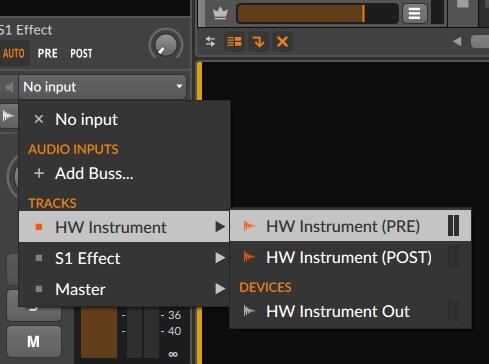Click the left-pointing triangle at top right
The width and height of the screenshot is (489, 364).
[457, 42]
